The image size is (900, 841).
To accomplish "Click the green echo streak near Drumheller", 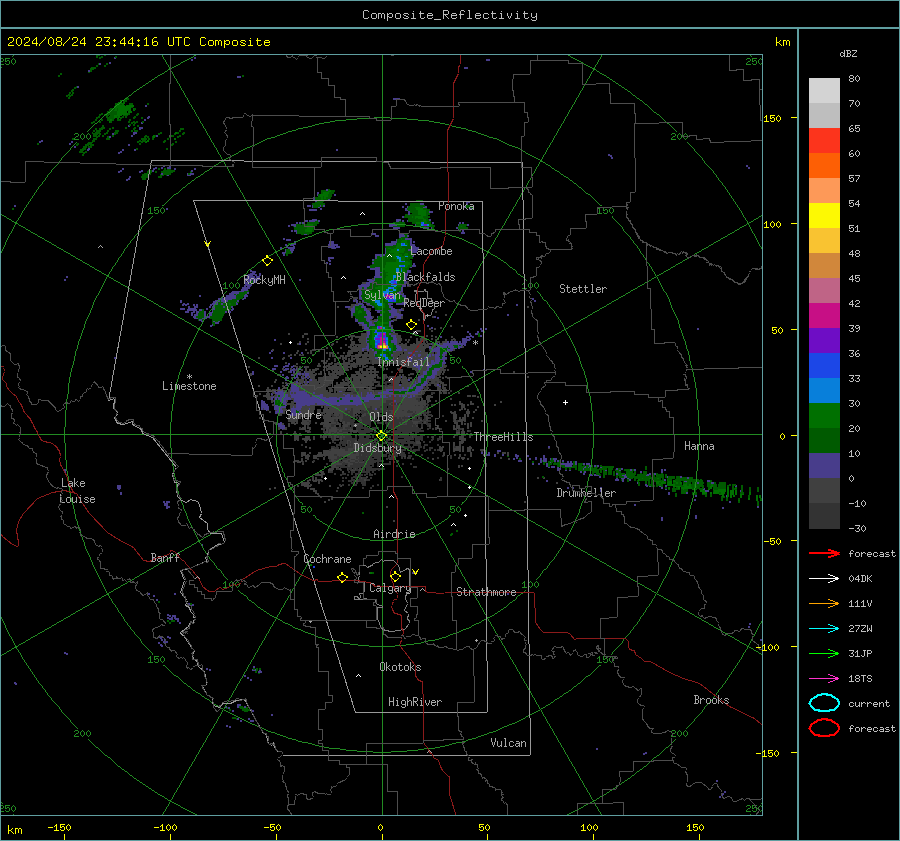I will pyautogui.click(x=649, y=476).
